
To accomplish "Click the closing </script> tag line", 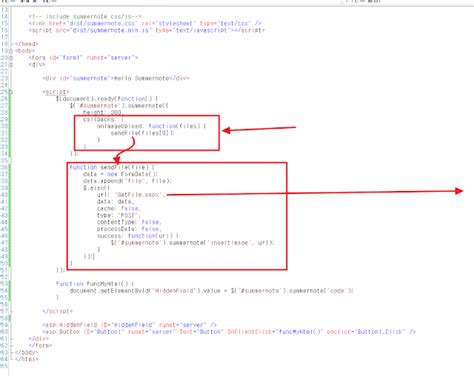I will (x=57, y=311).
